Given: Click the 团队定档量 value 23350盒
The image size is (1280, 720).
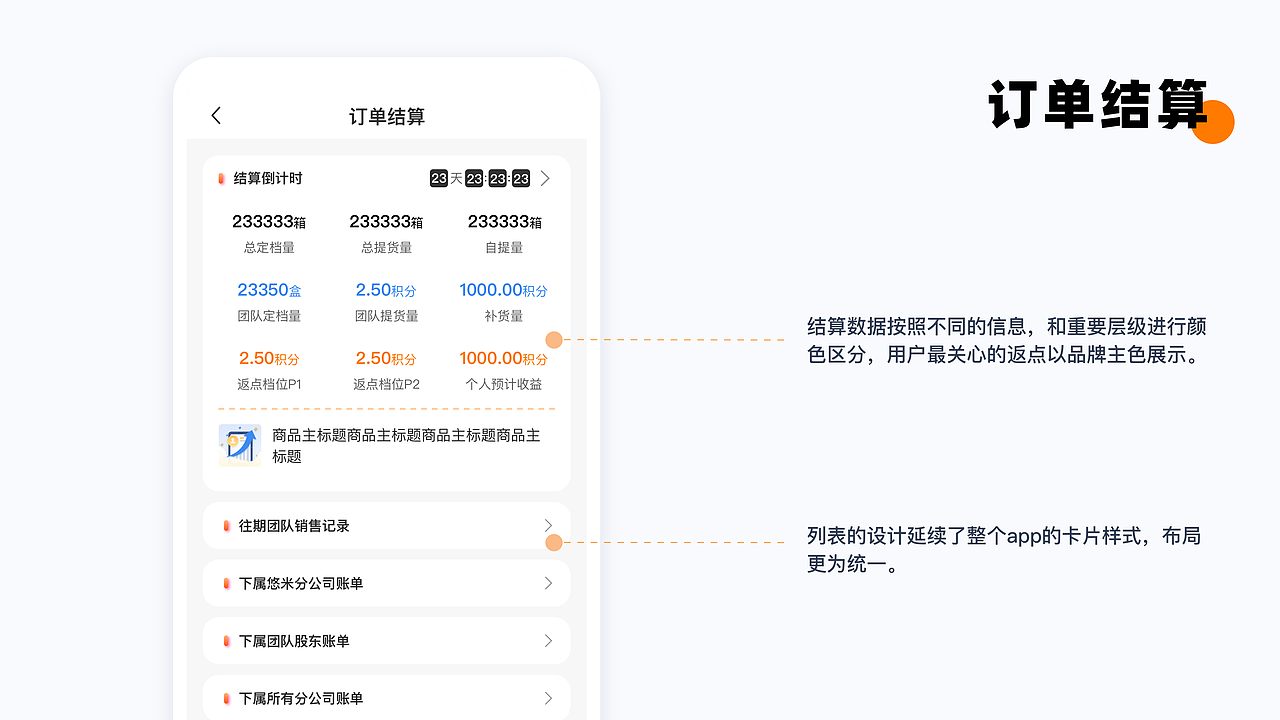Looking at the screenshot, I should tap(269, 290).
